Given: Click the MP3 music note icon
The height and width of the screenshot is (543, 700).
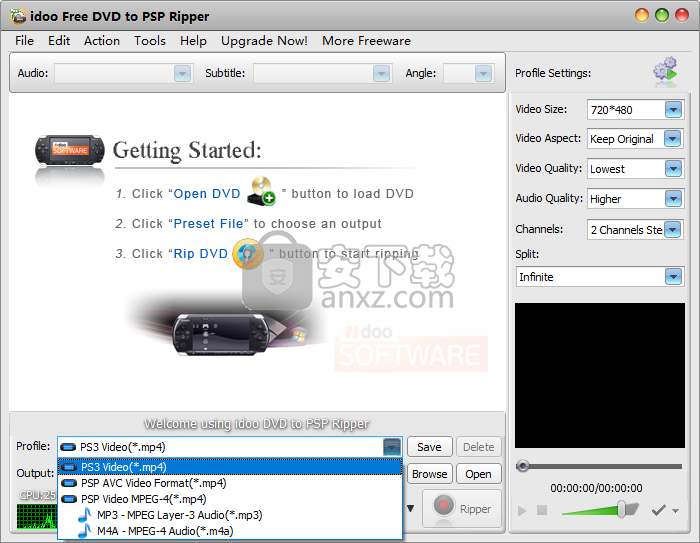Looking at the screenshot, I should click(84, 515).
